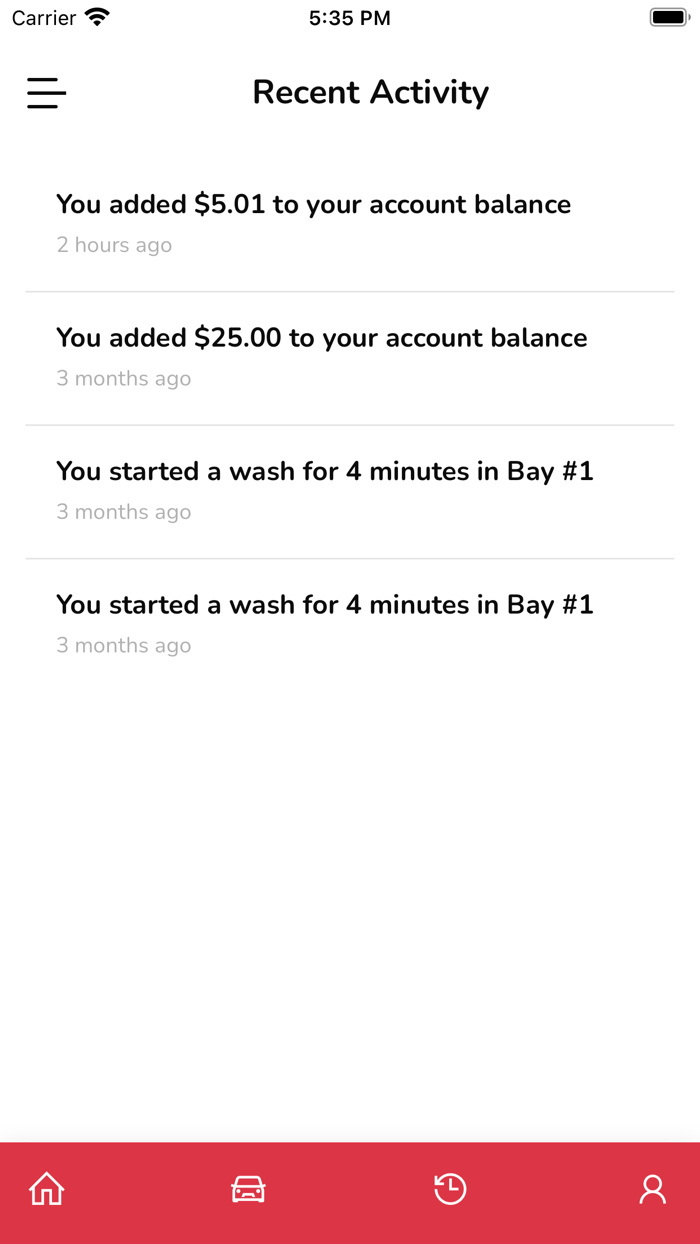The height and width of the screenshot is (1244, 700).
Task: Open the second Bay #1 wash activity
Action: (x=350, y=624)
